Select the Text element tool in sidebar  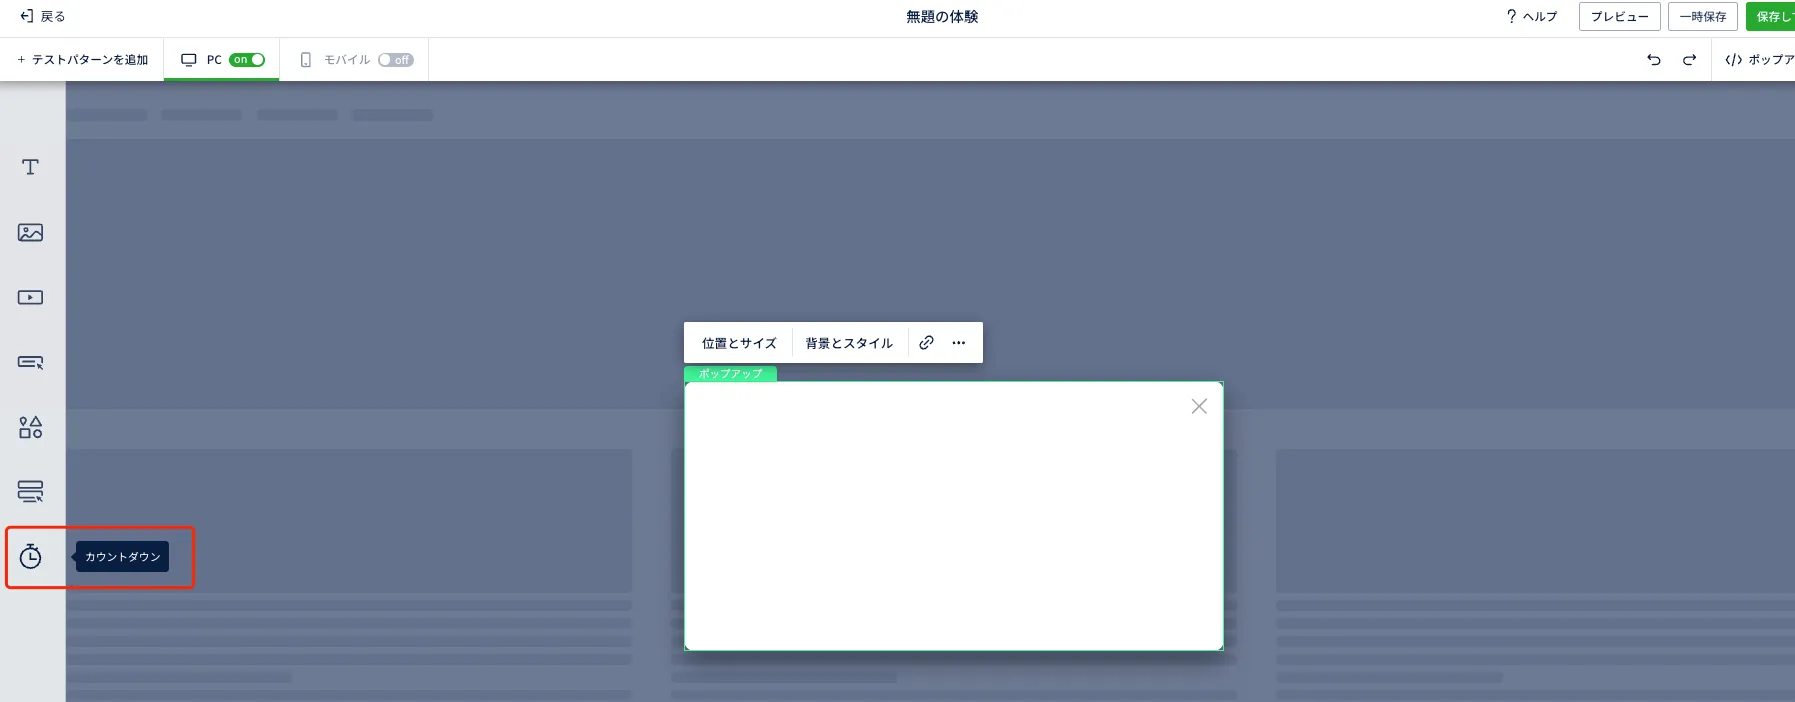[x=30, y=167]
